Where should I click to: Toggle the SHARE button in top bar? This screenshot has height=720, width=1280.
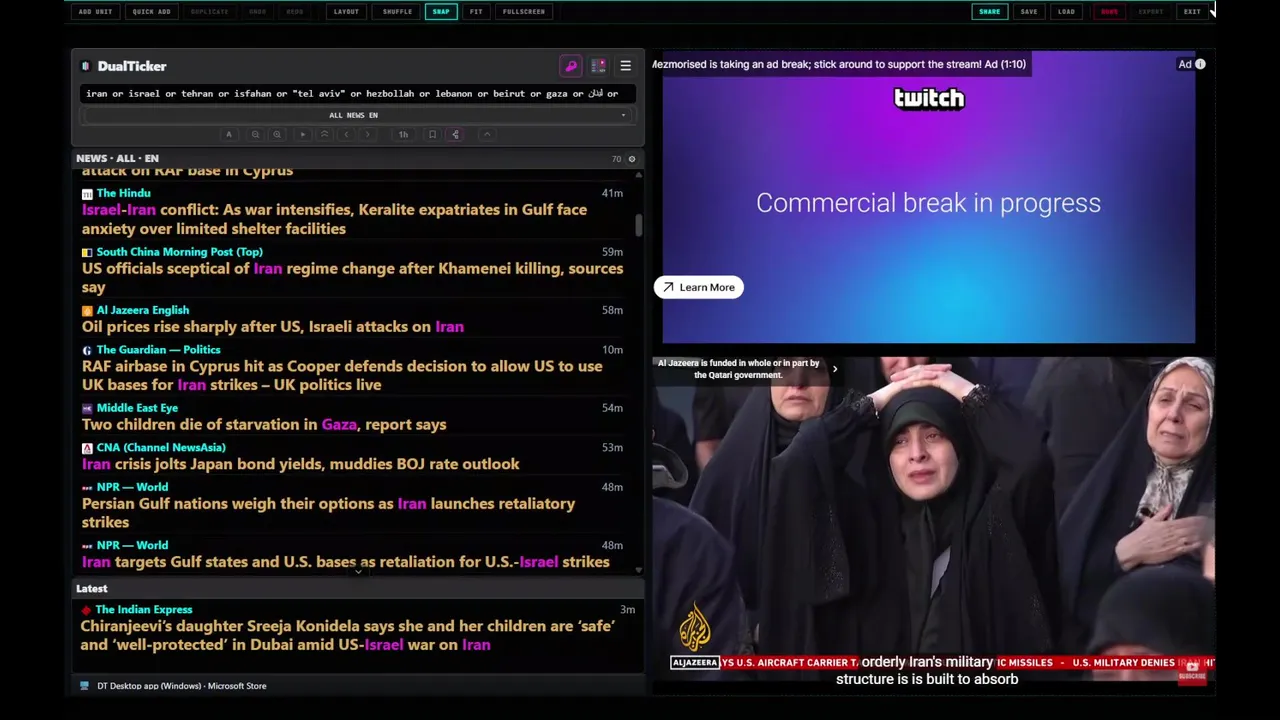click(x=989, y=12)
